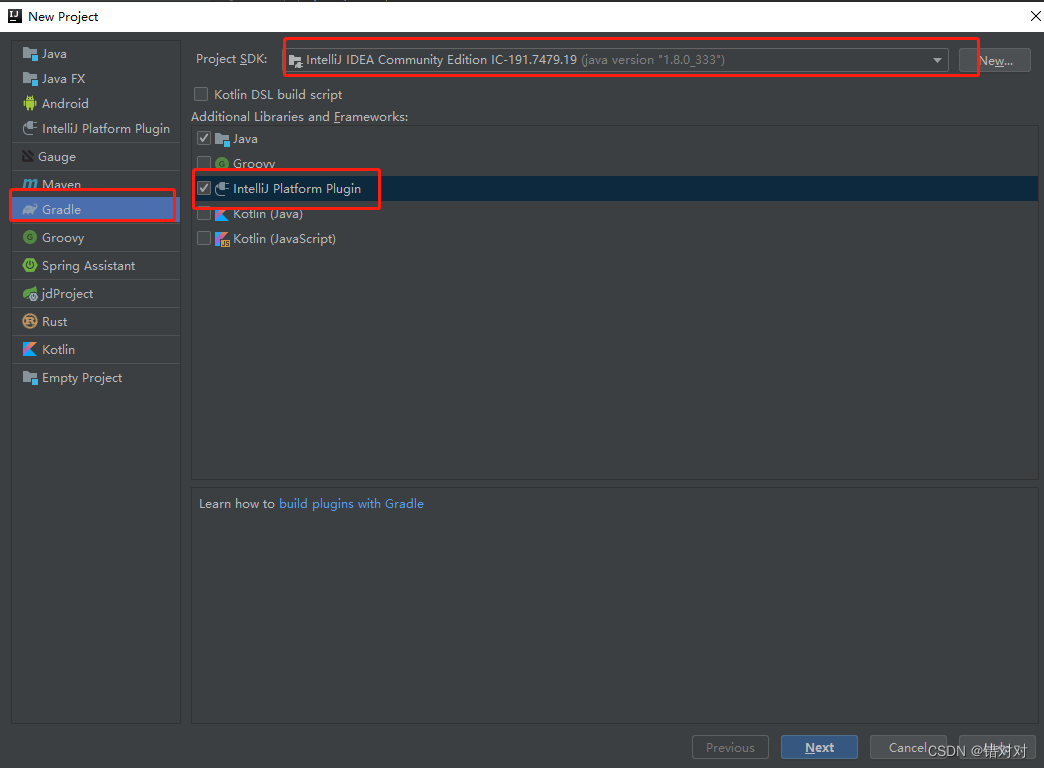
Task: Click the Kotlin logo in sidebar
Action: coord(30,349)
